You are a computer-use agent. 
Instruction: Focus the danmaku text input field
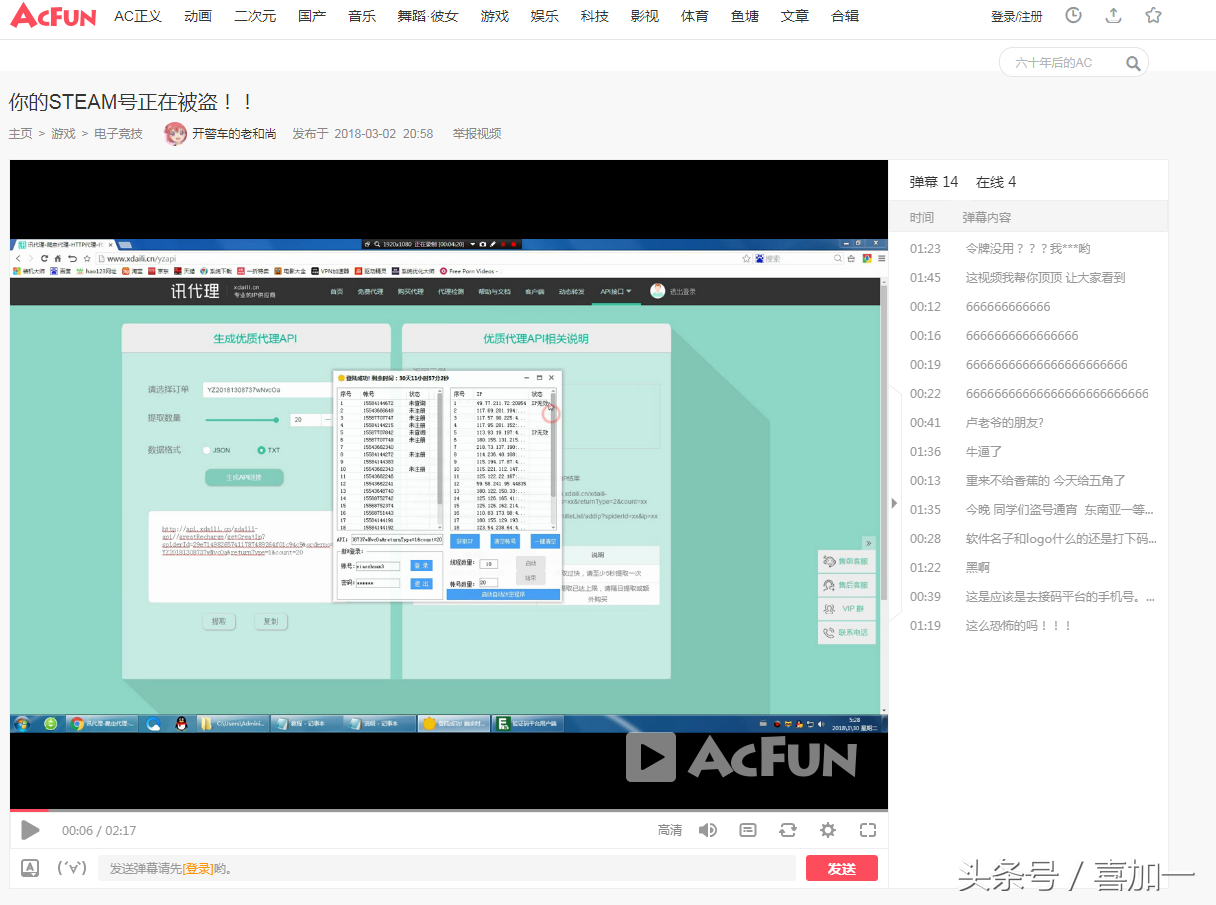pyautogui.click(x=447, y=868)
